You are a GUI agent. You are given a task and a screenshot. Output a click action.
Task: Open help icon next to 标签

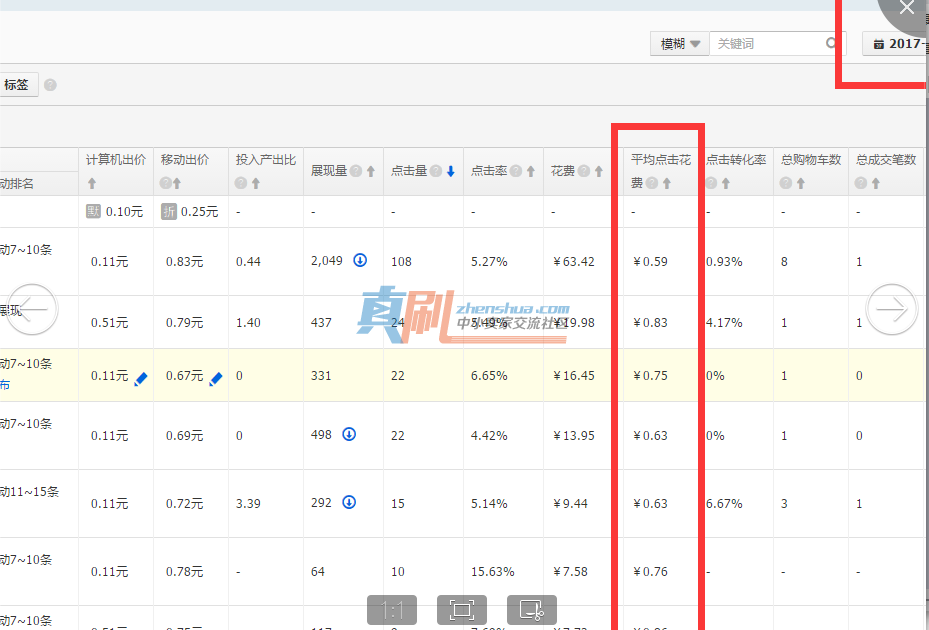(50, 85)
